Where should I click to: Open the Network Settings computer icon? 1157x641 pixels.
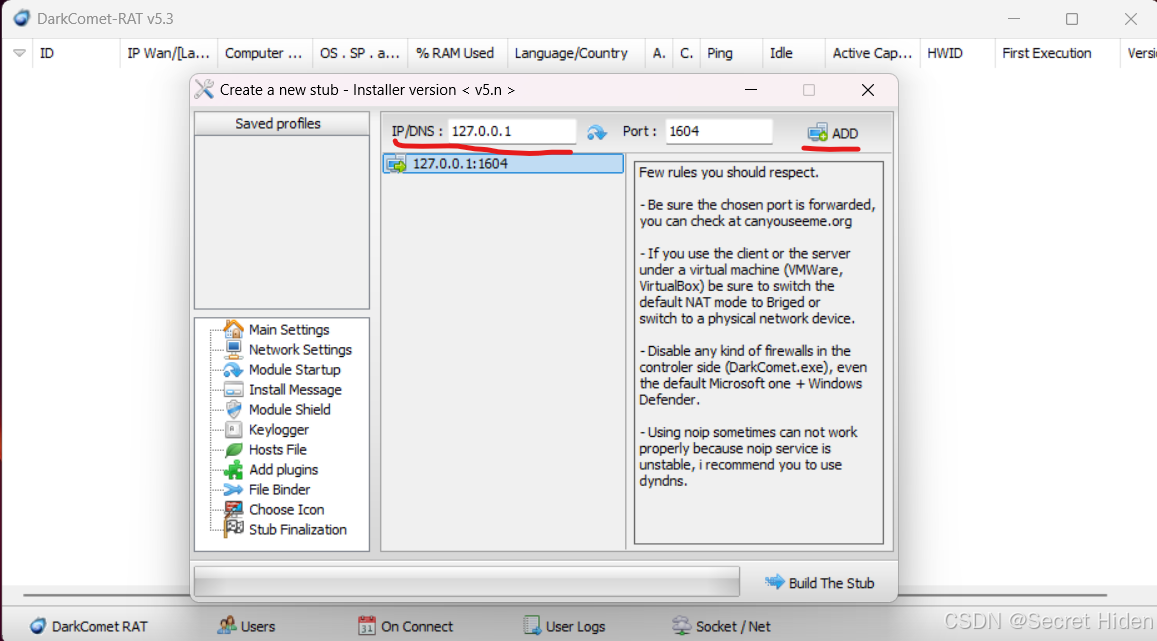point(233,349)
